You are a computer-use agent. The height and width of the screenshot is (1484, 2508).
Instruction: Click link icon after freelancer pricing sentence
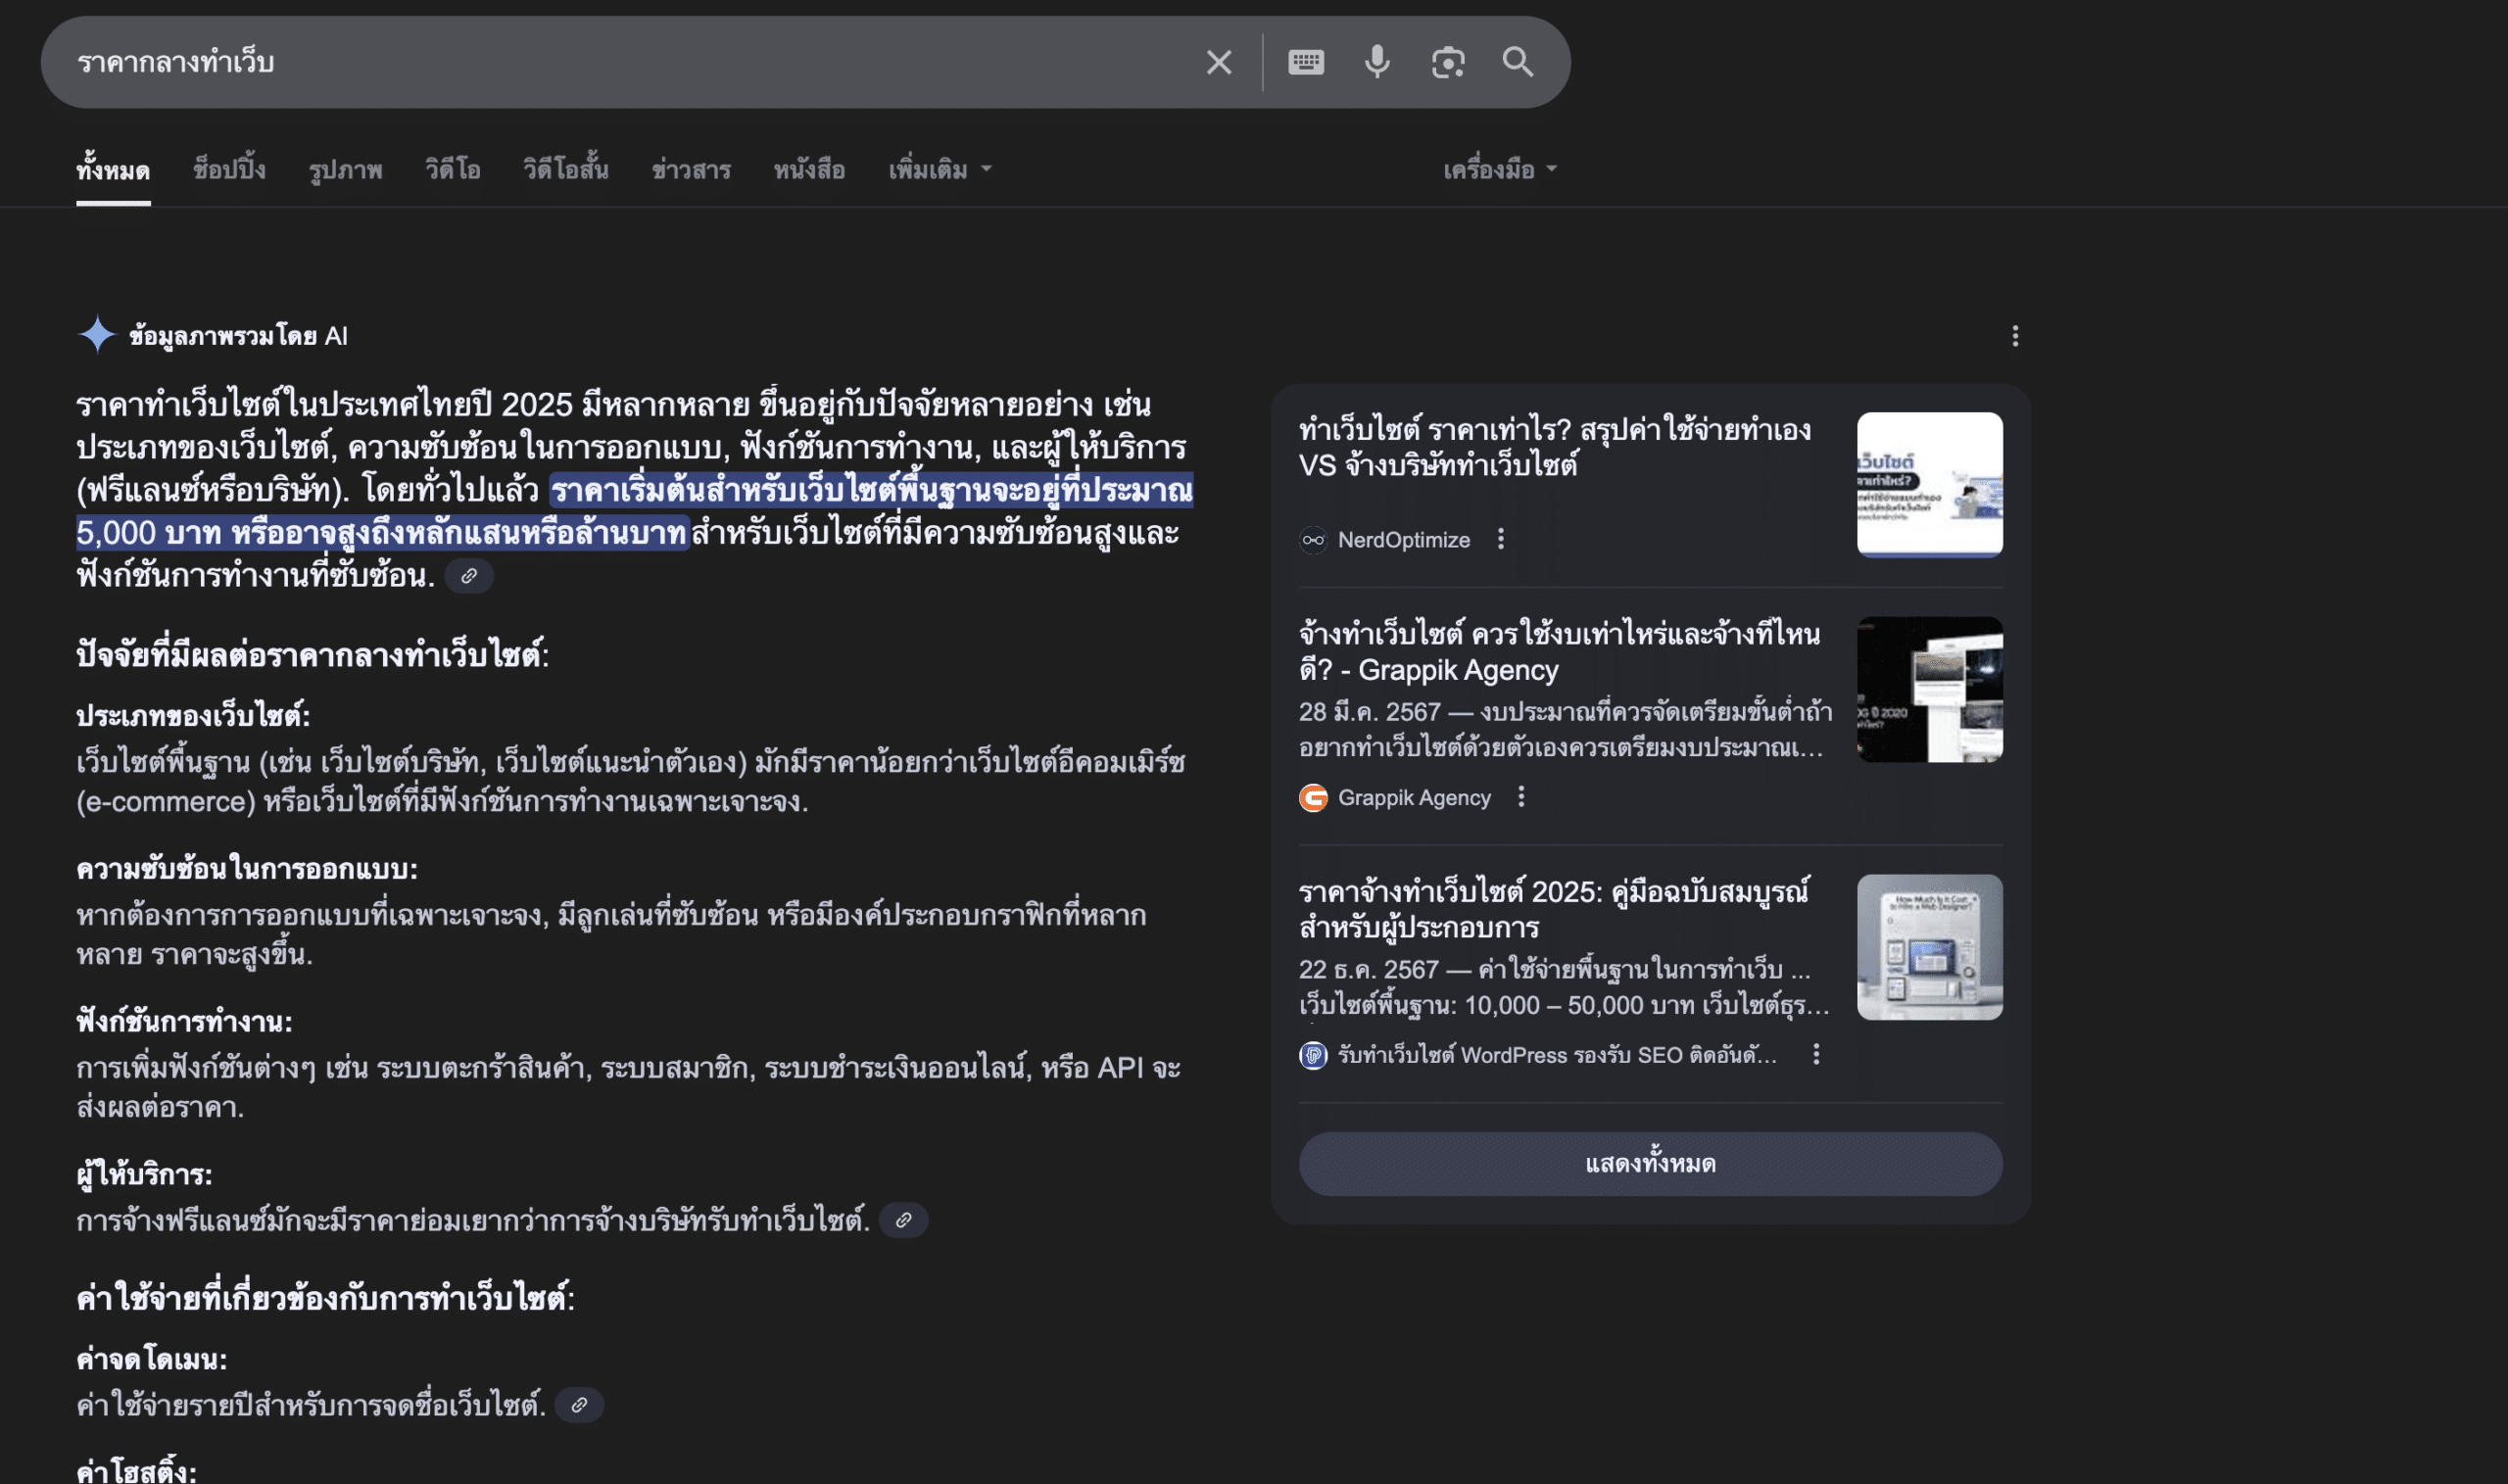point(903,1220)
